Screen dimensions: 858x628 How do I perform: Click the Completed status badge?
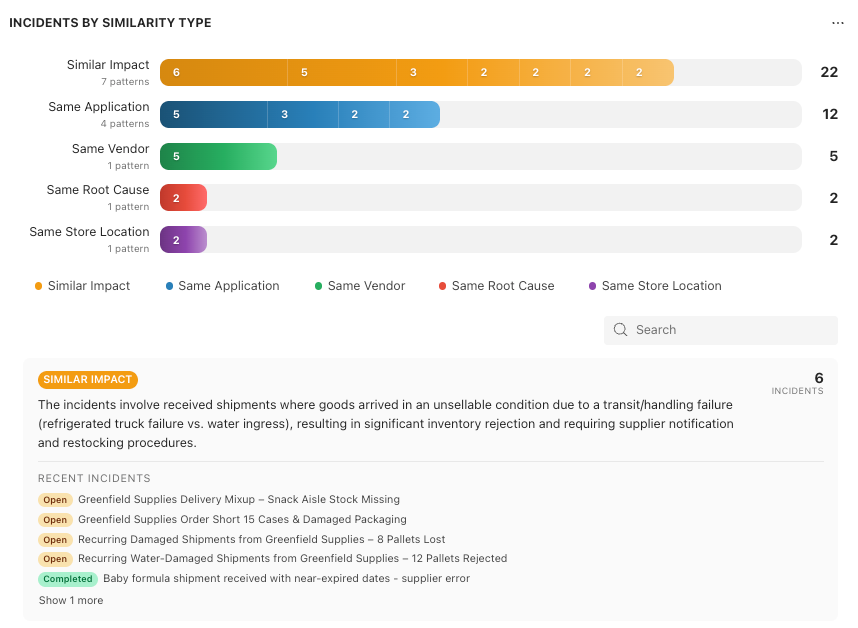click(68, 579)
